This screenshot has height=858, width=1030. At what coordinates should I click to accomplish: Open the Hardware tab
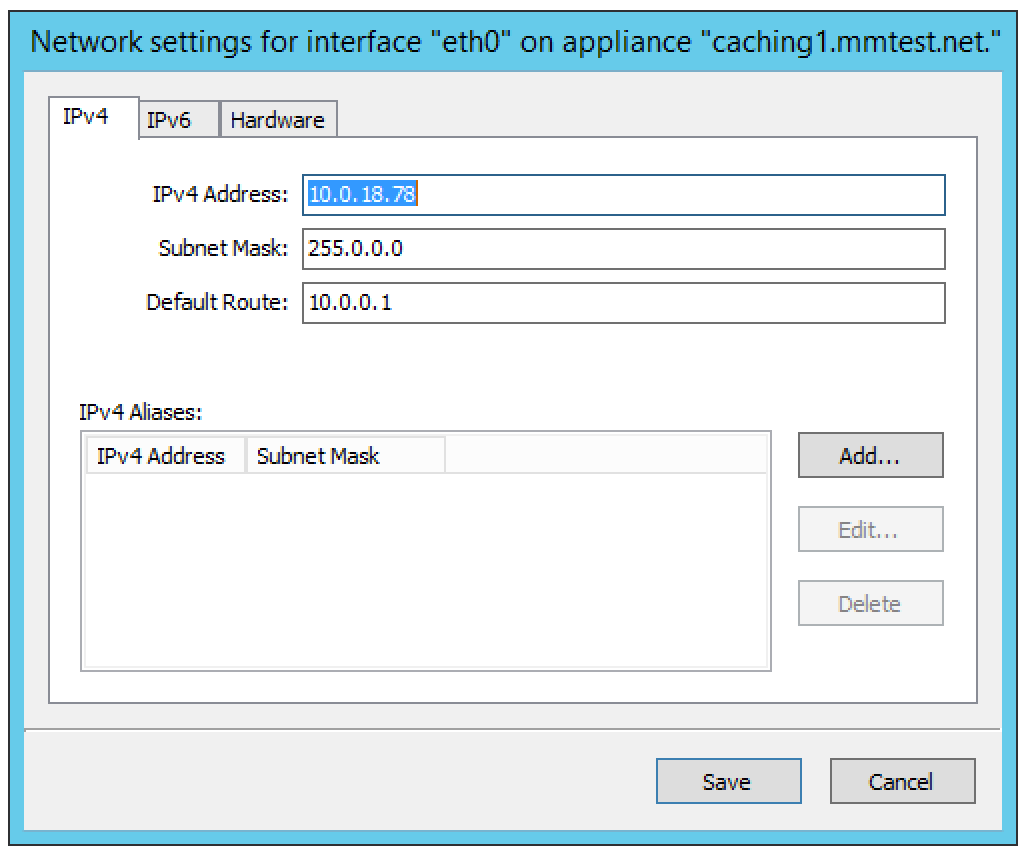coord(277,121)
